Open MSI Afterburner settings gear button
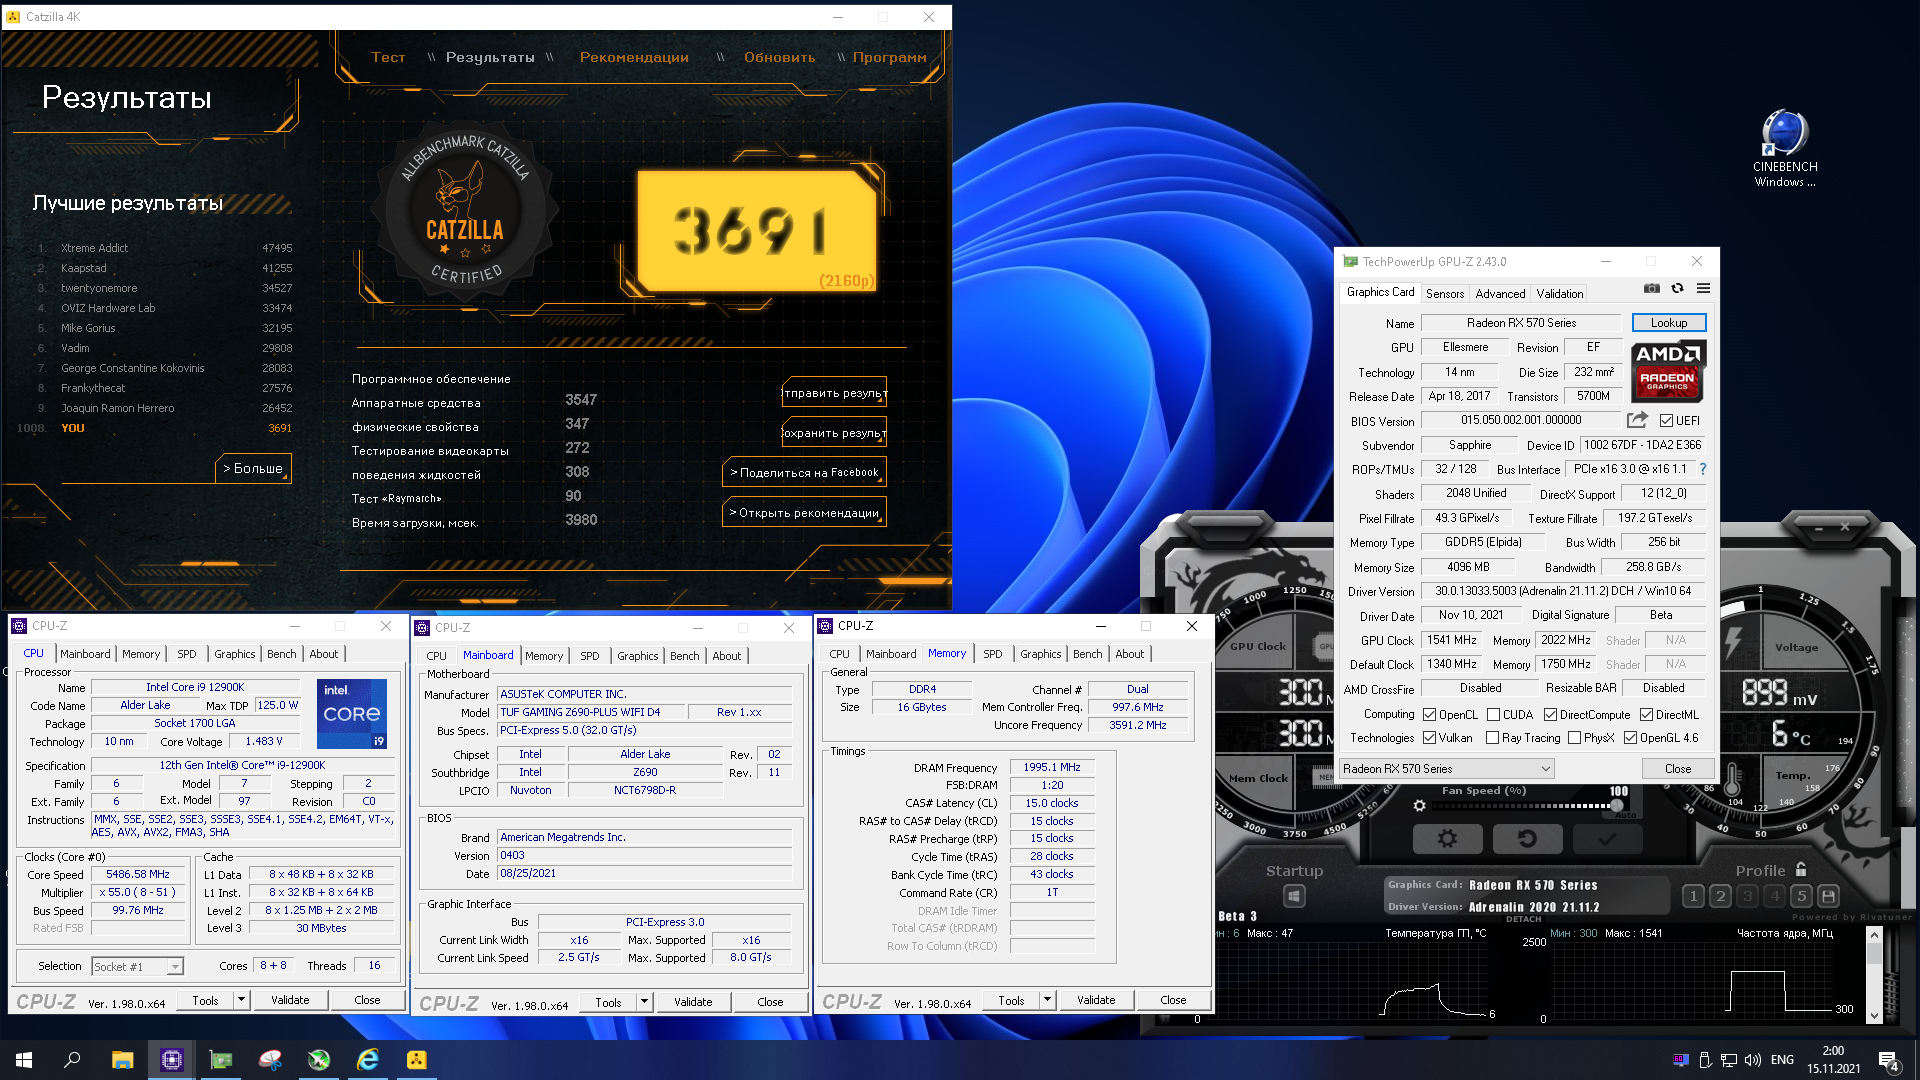The height and width of the screenshot is (1080, 1920). point(1447,839)
